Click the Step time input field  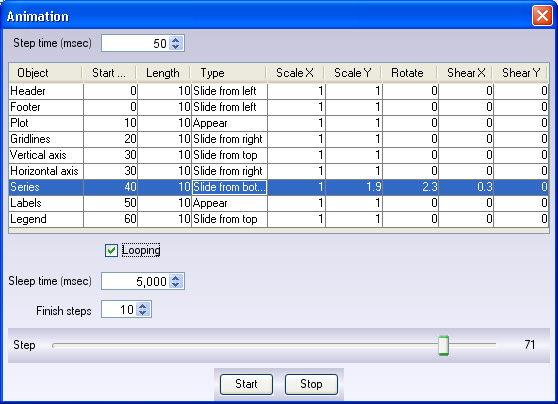(x=136, y=43)
